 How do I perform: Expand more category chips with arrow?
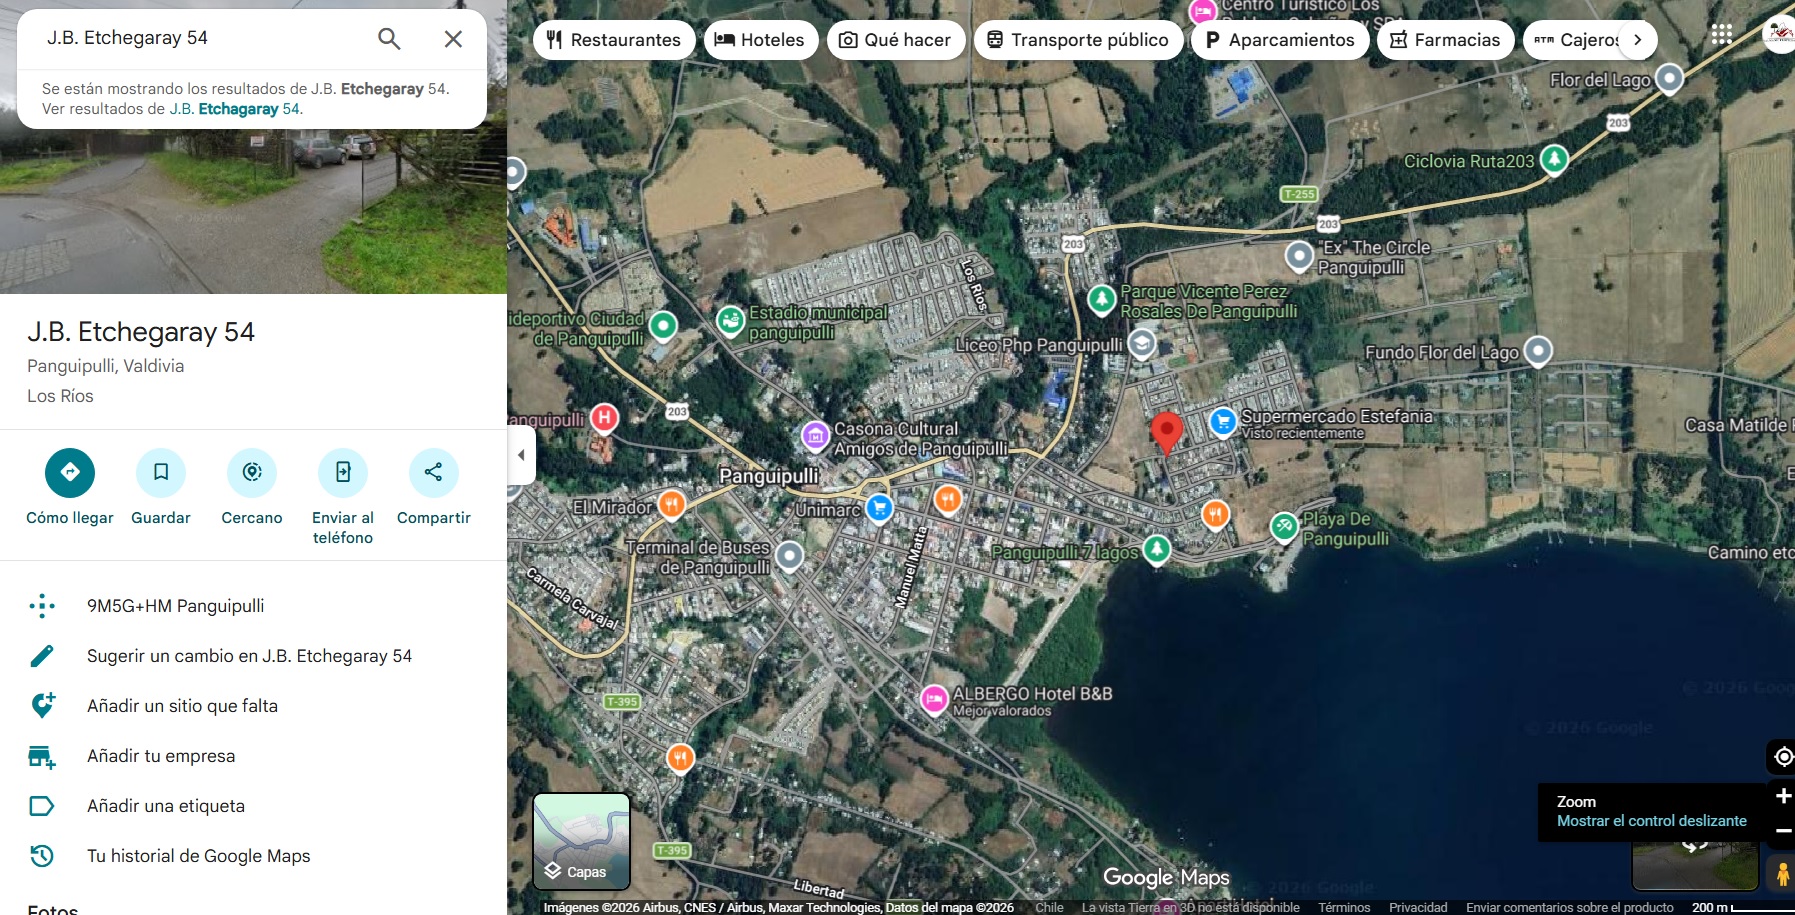pyautogui.click(x=1637, y=40)
